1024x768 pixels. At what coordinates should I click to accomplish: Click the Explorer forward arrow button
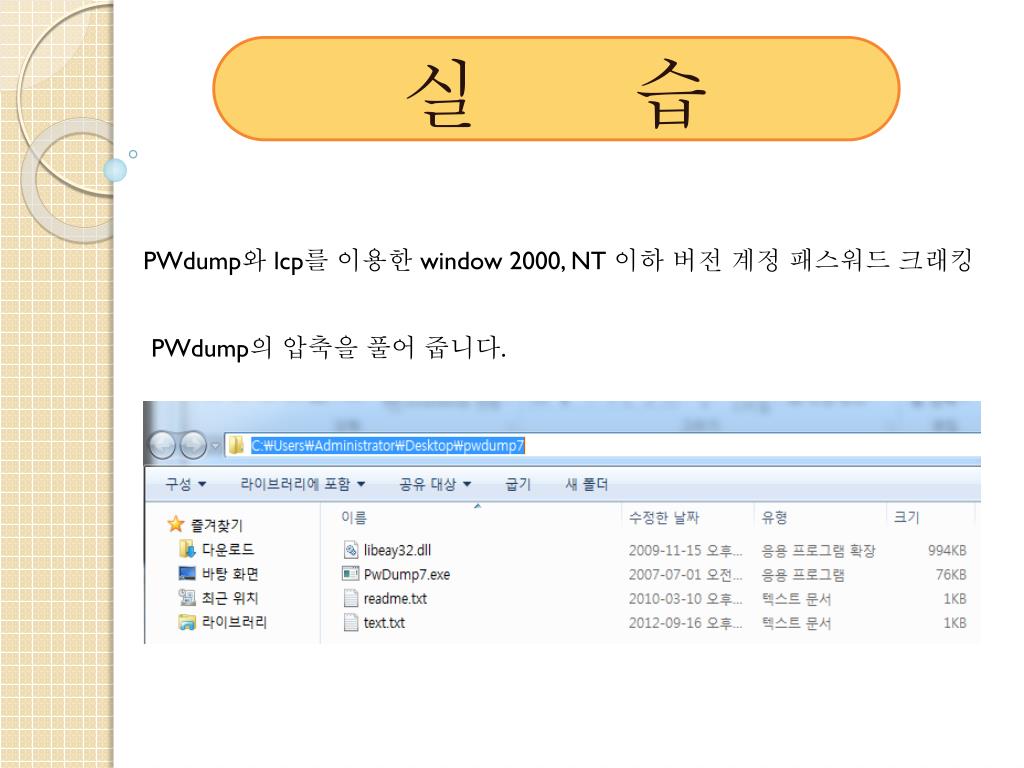[193, 446]
